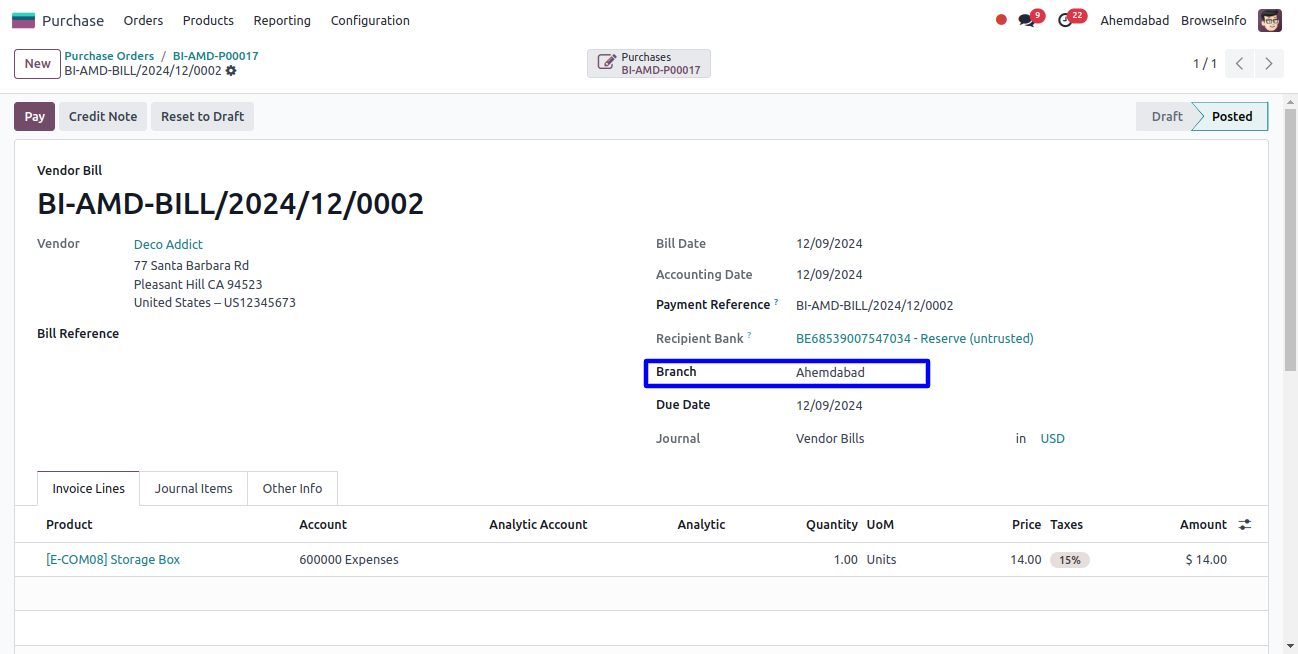
Task: Click the $ 14.00 amount cell
Action: 1206,560
